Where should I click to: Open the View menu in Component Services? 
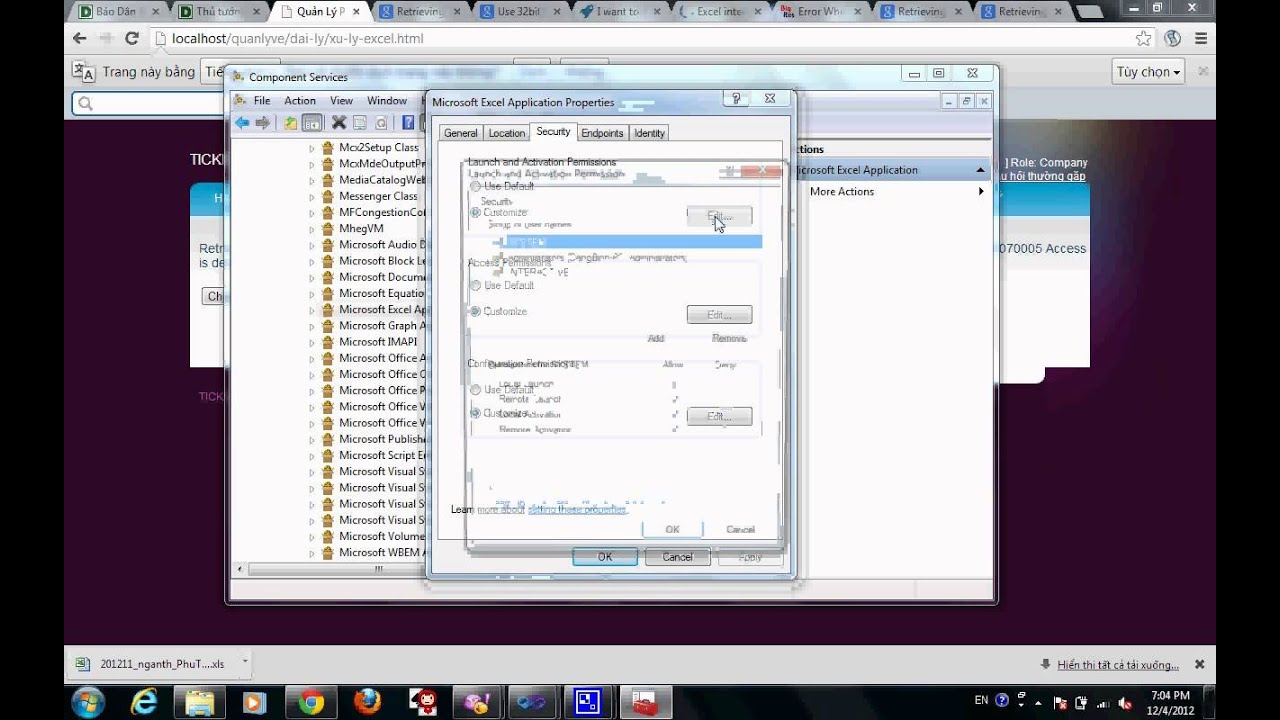[x=342, y=101]
